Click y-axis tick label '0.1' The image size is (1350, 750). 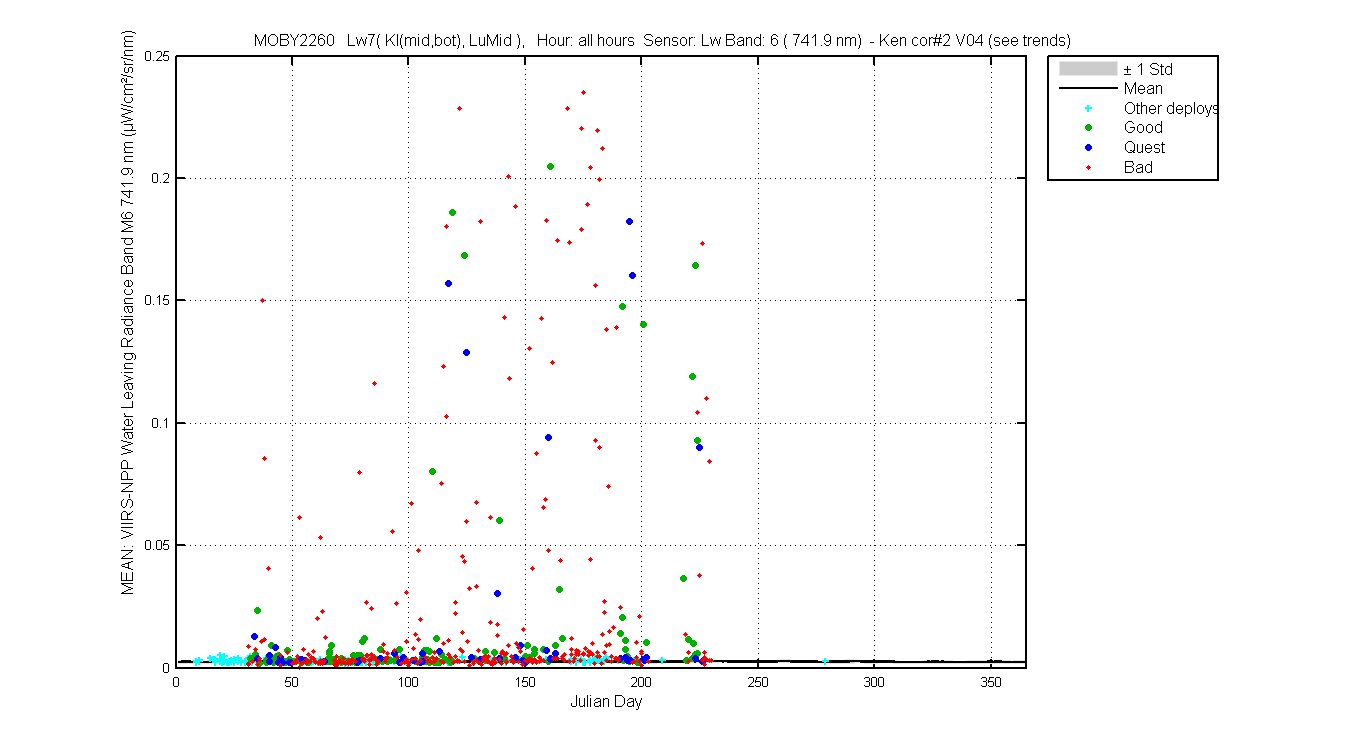pos(160,423)
